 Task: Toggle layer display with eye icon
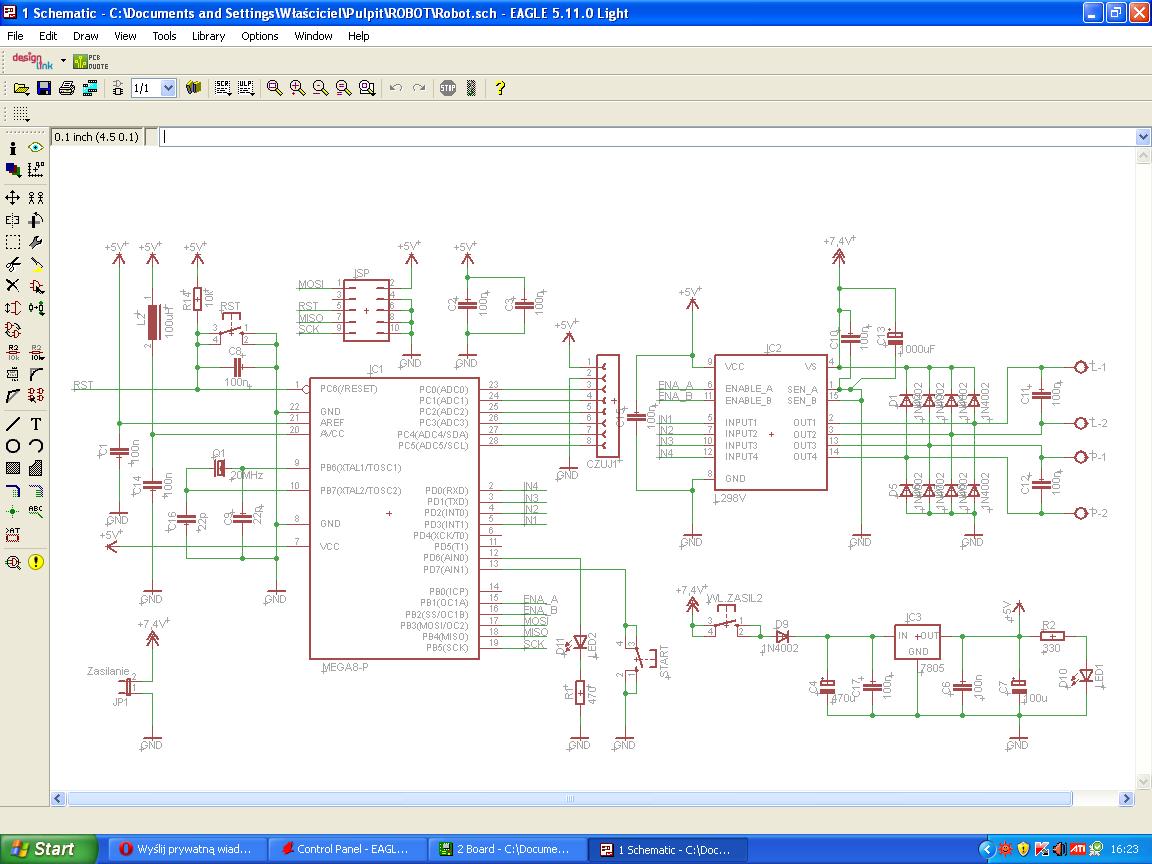[36, 148]
